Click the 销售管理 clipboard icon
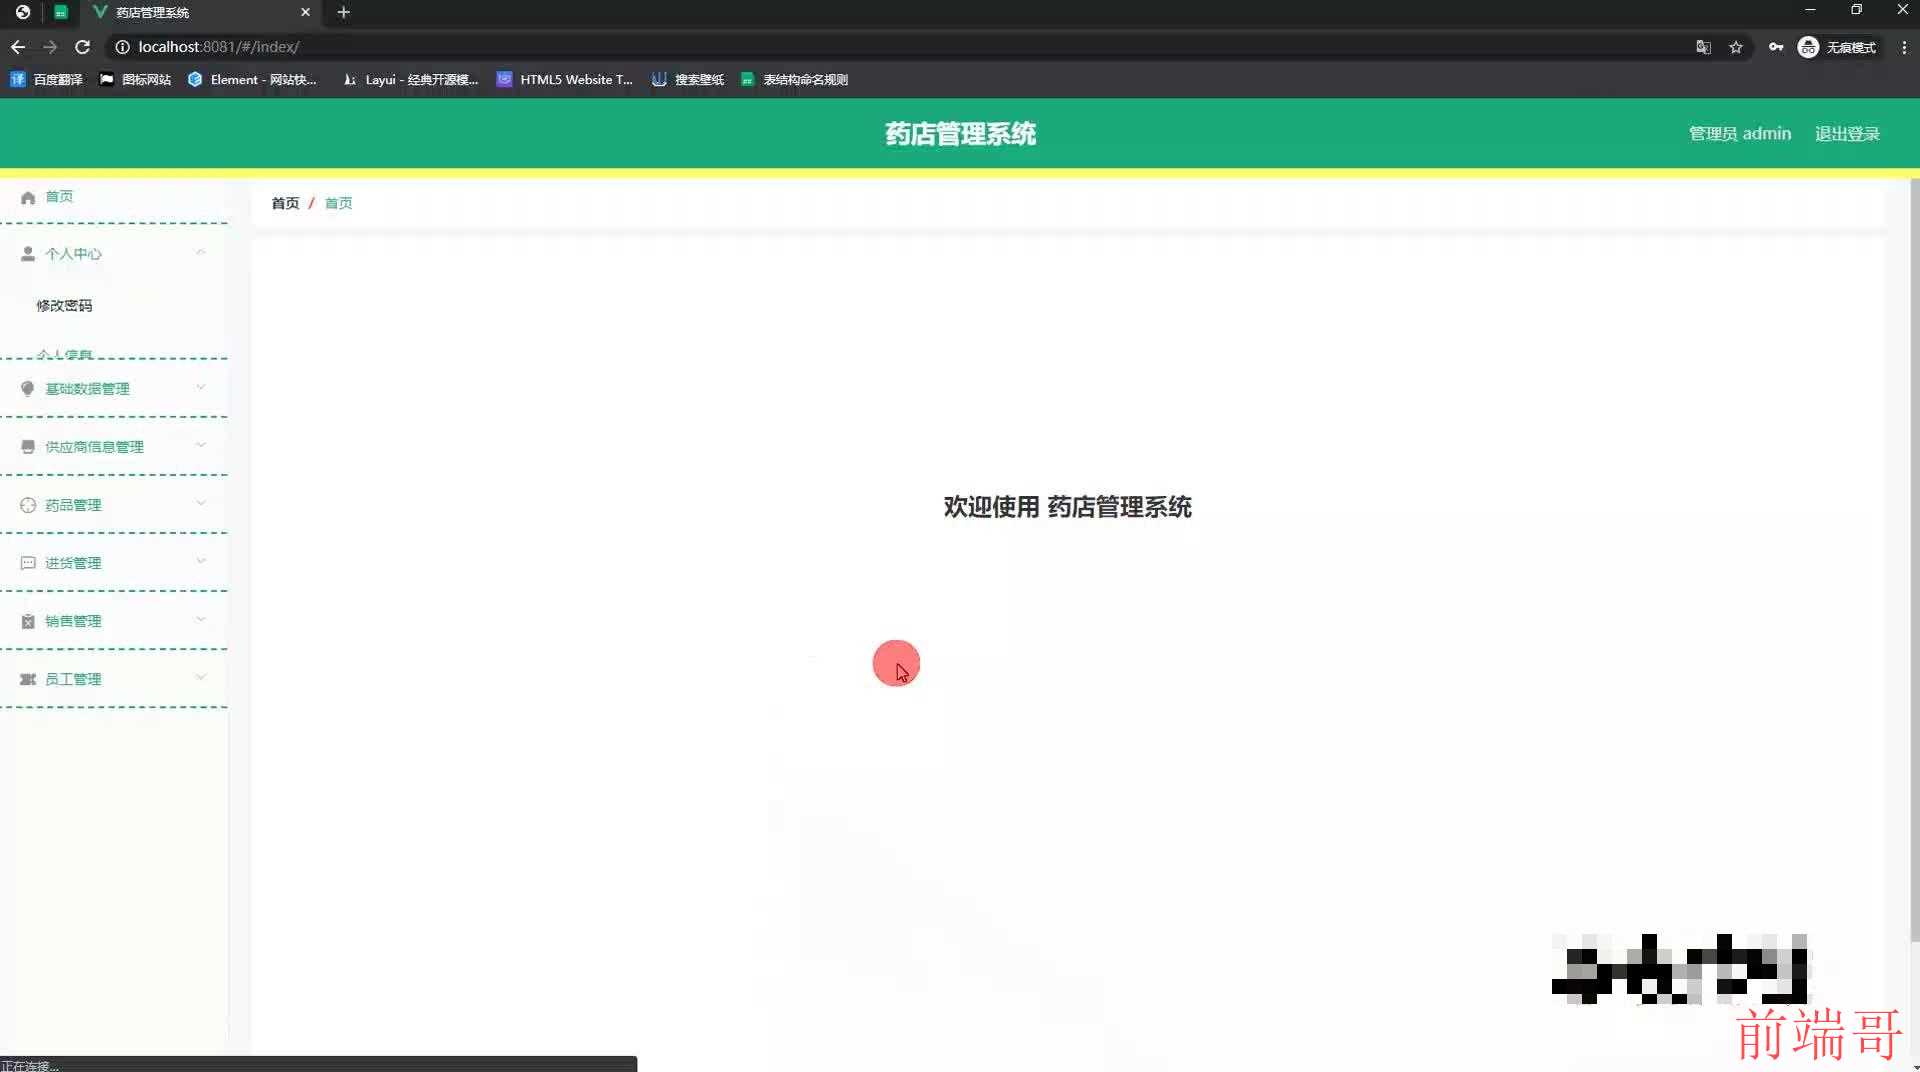The image size is (1920, 1072). point(28,621)
